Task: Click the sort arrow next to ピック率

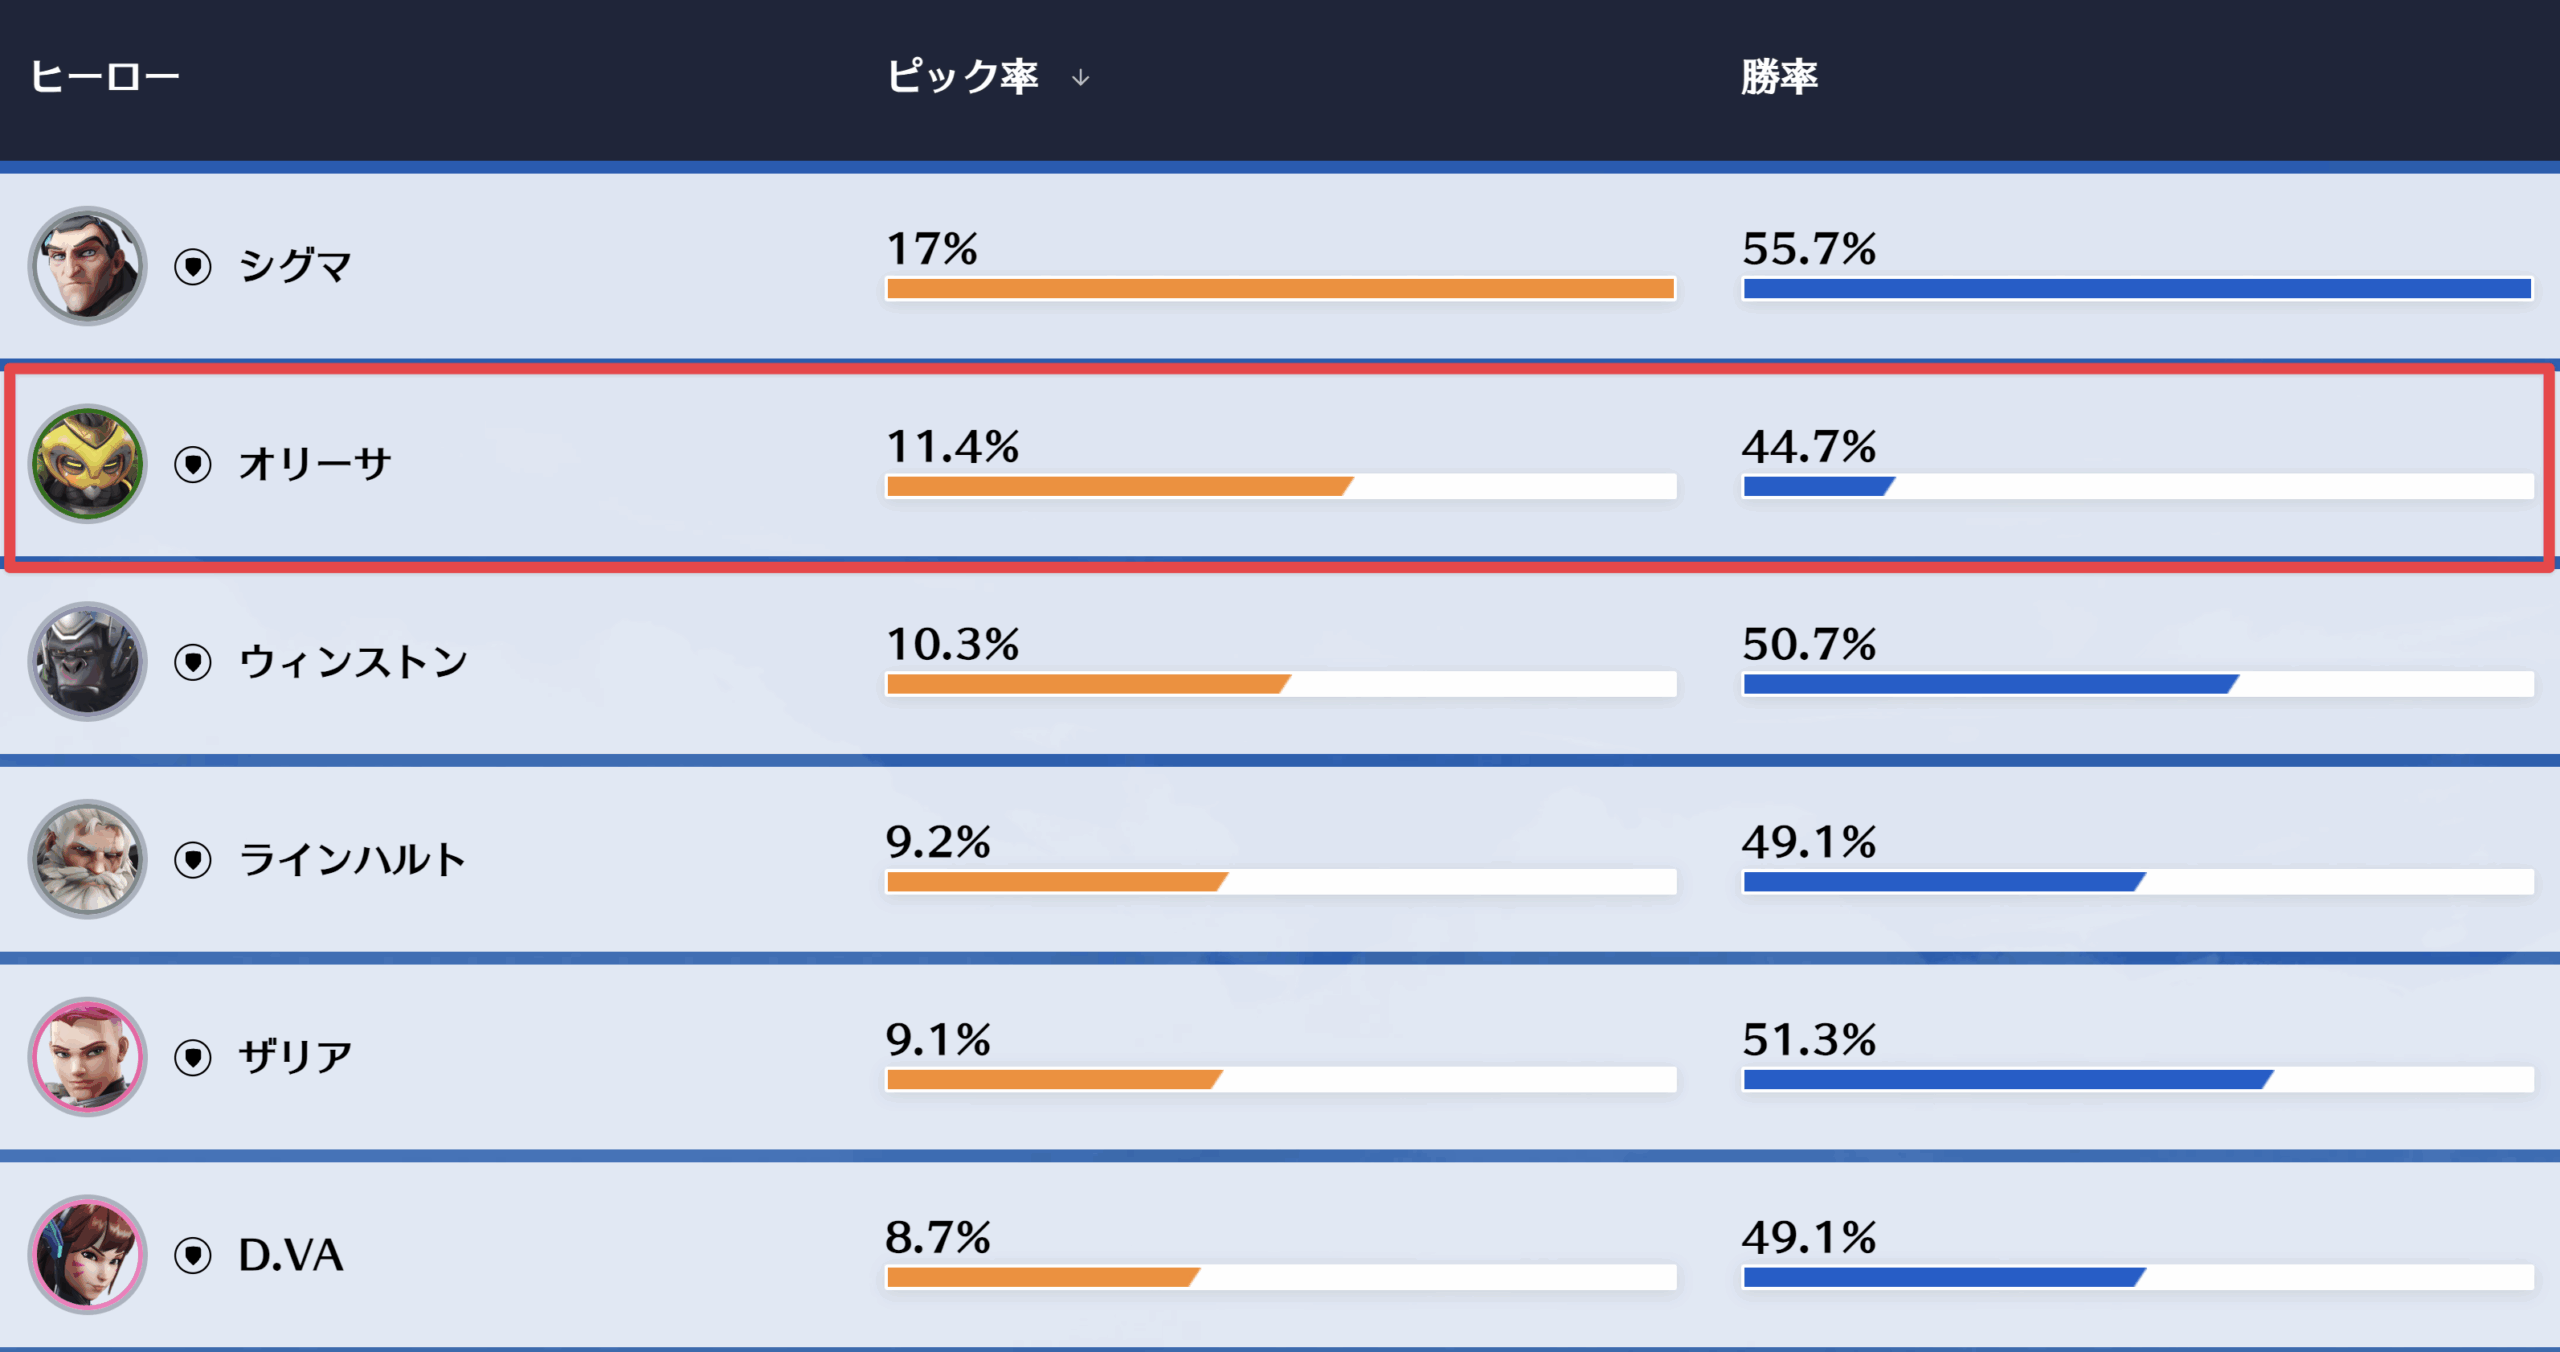Action: 1080,78
